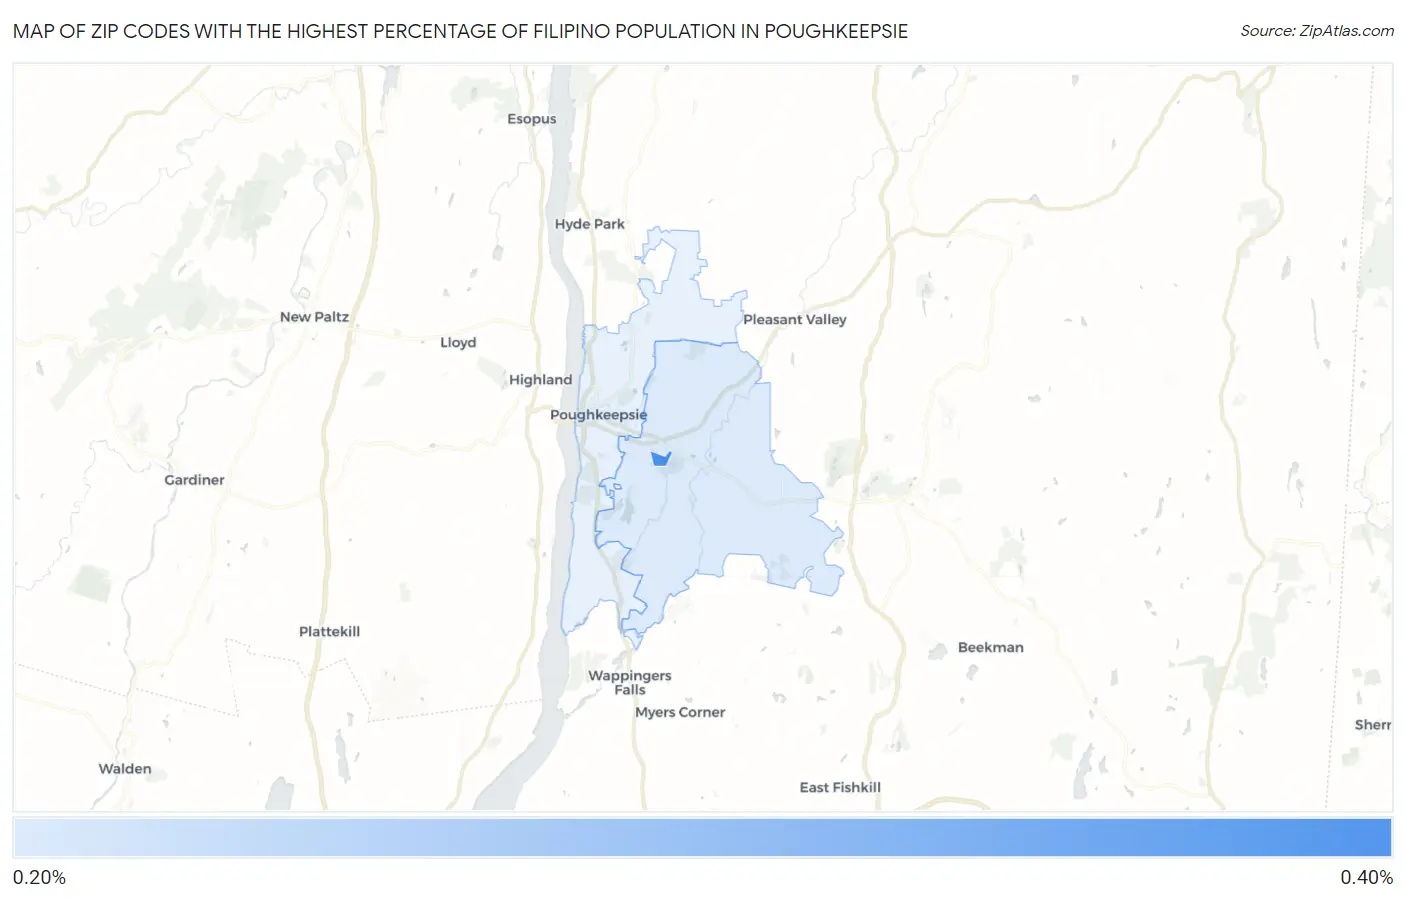Image resolution: width=1406 pixels, height=899 pixels.
Task: Click the 0.40% legend maximum value
Action: coord(1366,878)
